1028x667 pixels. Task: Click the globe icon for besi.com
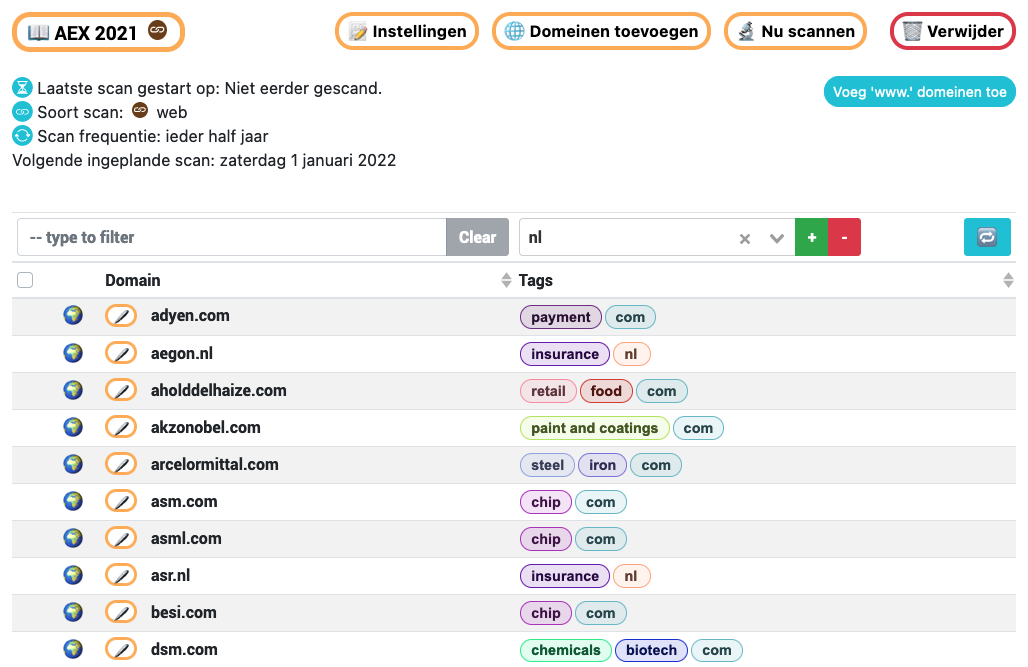73,613
